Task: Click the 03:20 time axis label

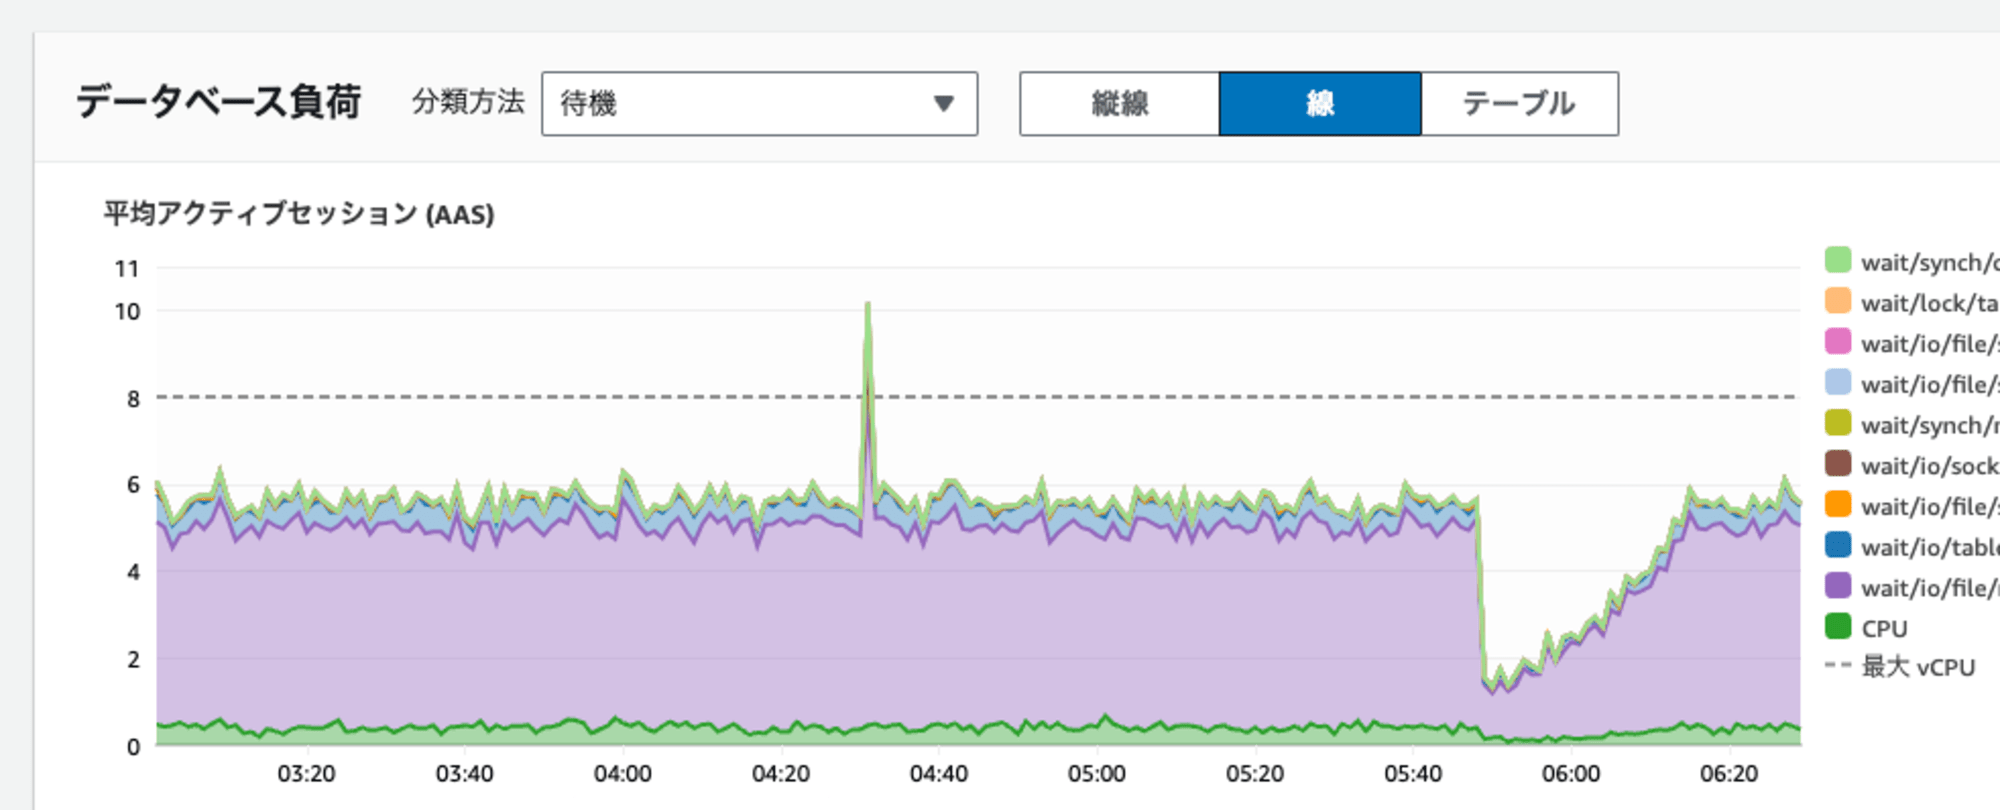Action: pos(306,774)
